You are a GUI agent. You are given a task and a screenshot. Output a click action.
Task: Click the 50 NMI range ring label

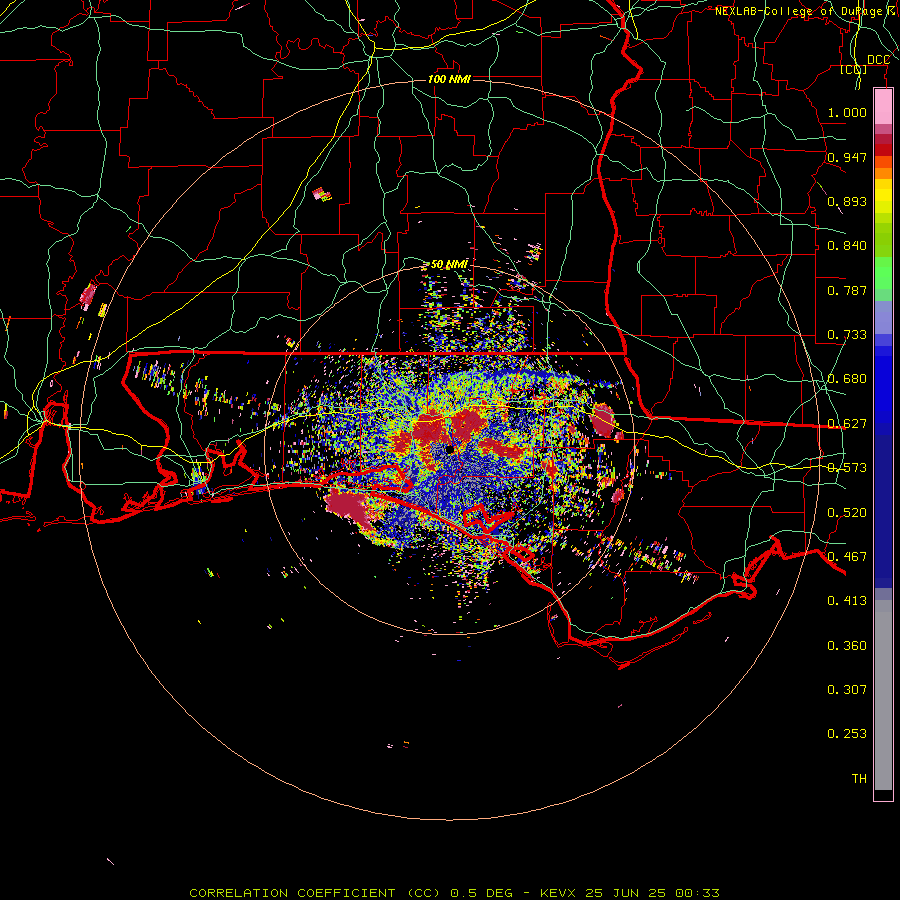[x=449, y=264]
